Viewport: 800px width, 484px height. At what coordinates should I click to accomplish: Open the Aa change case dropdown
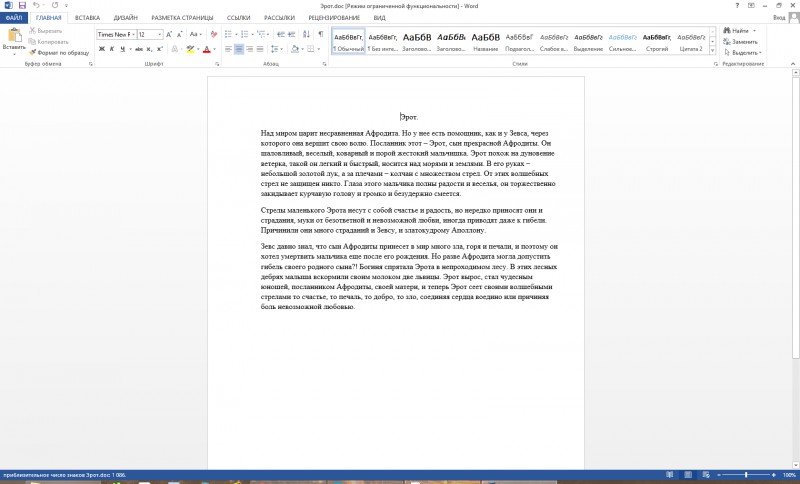click(x=195, y=35)
